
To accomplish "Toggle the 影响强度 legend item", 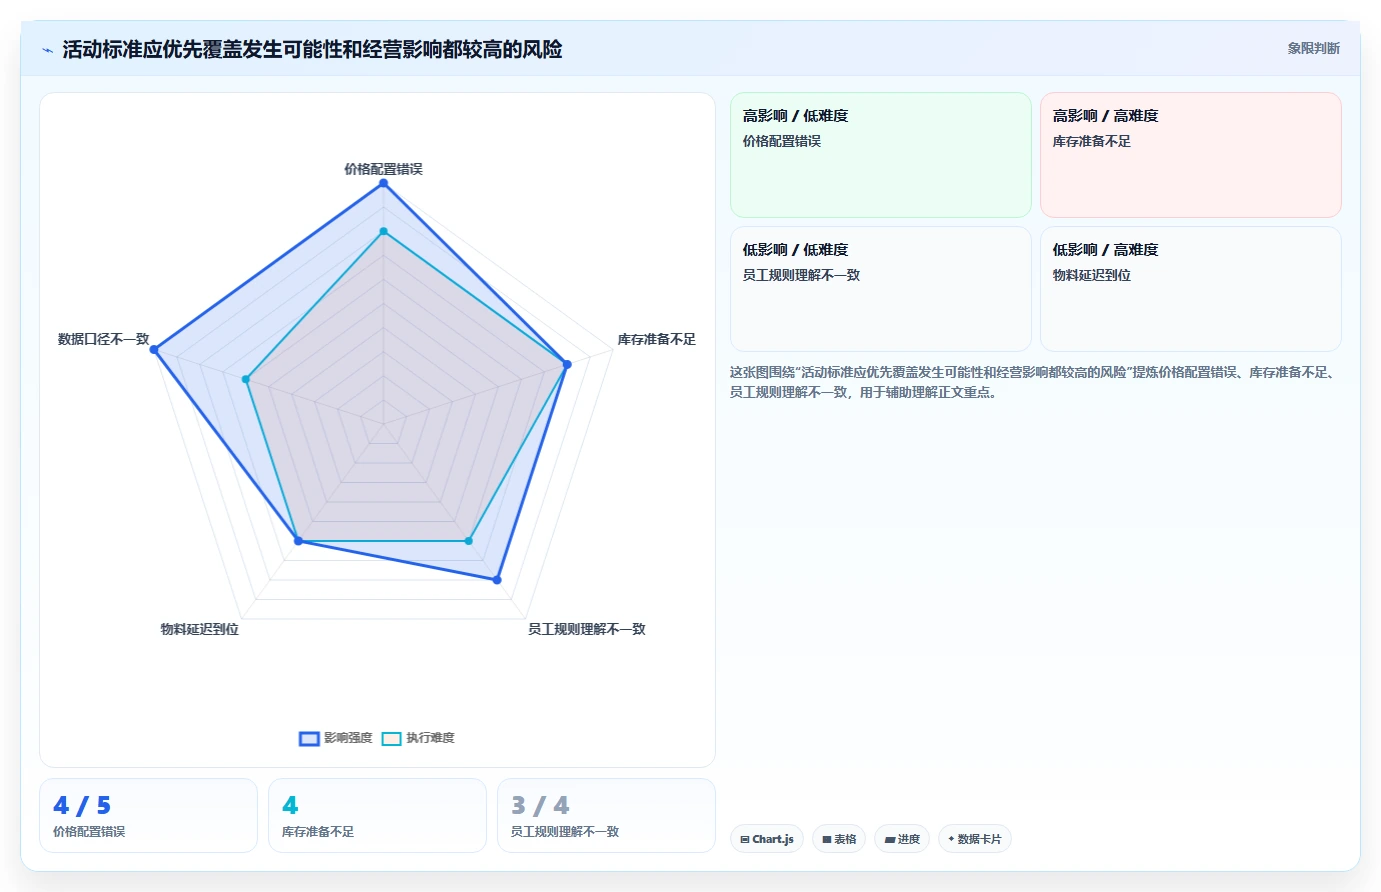I will point(336,738).
